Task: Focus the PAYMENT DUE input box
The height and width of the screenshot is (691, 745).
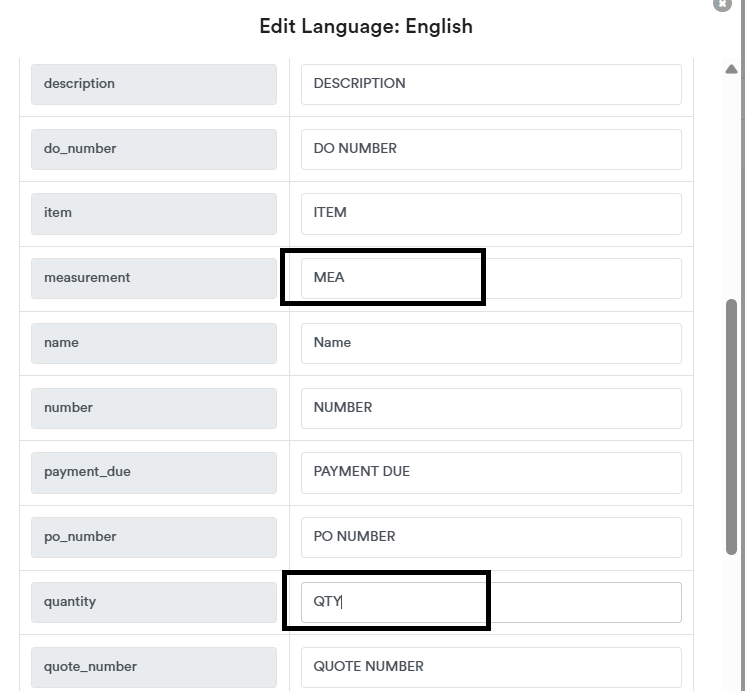Action: [490, 472]
